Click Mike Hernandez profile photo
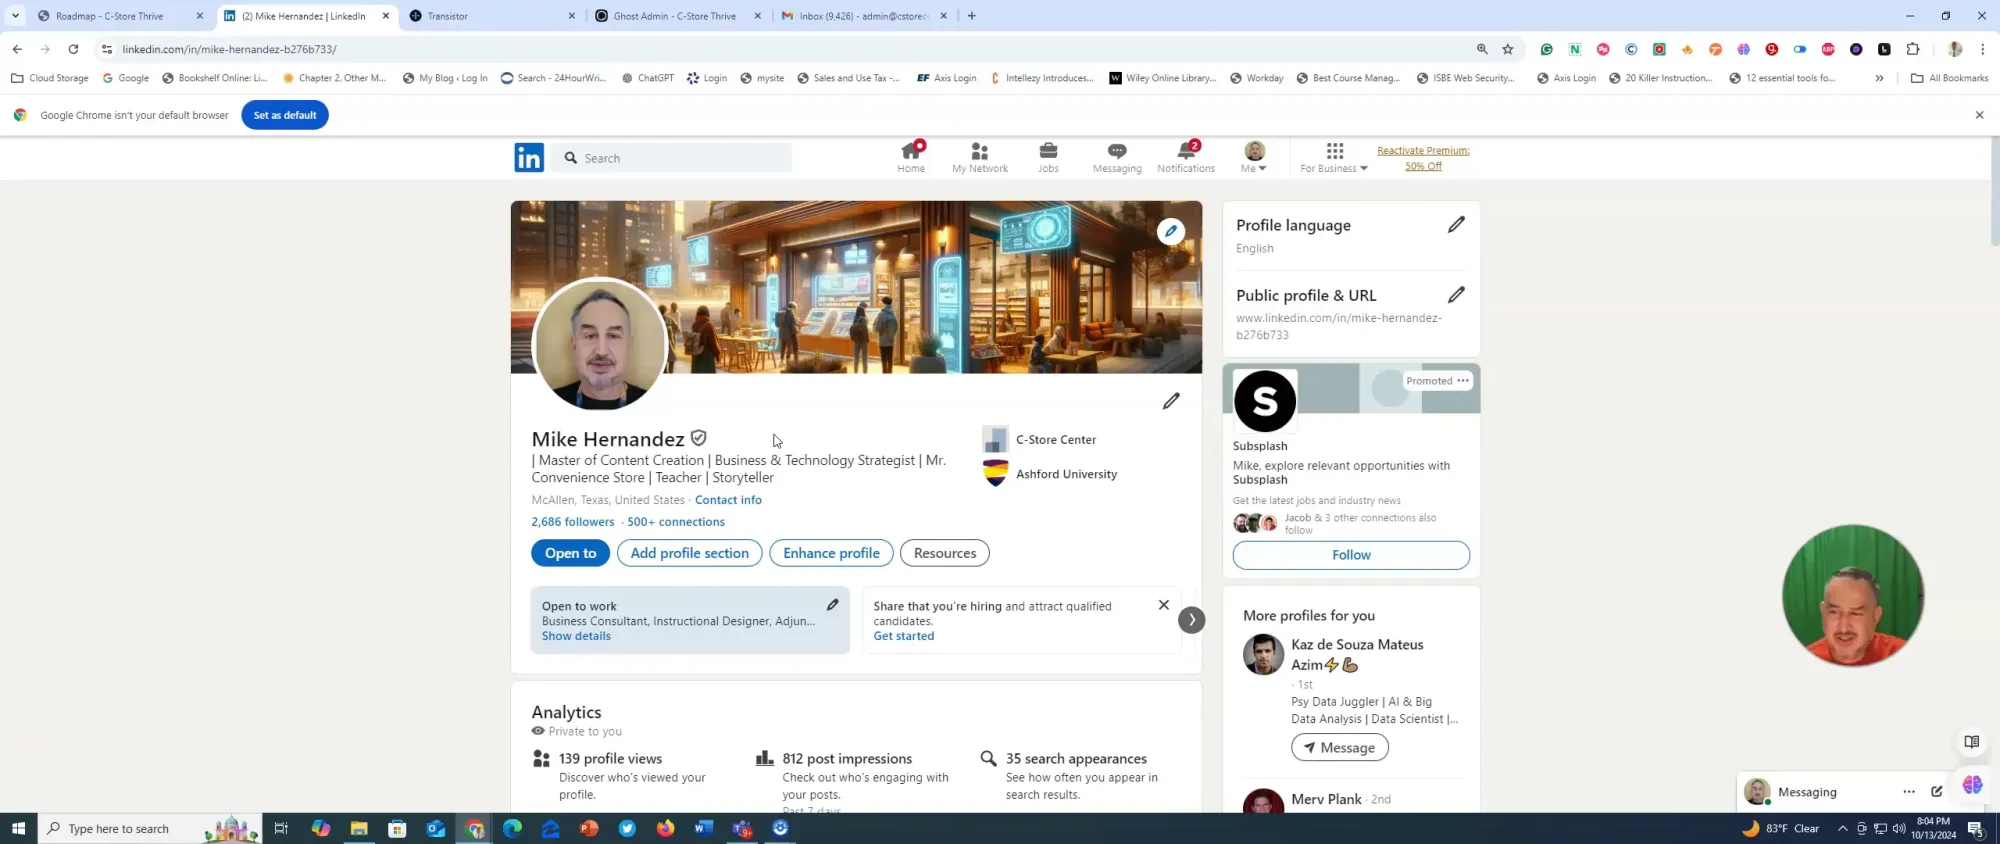This screenshot has height=844, width=2000. [600, 344]
